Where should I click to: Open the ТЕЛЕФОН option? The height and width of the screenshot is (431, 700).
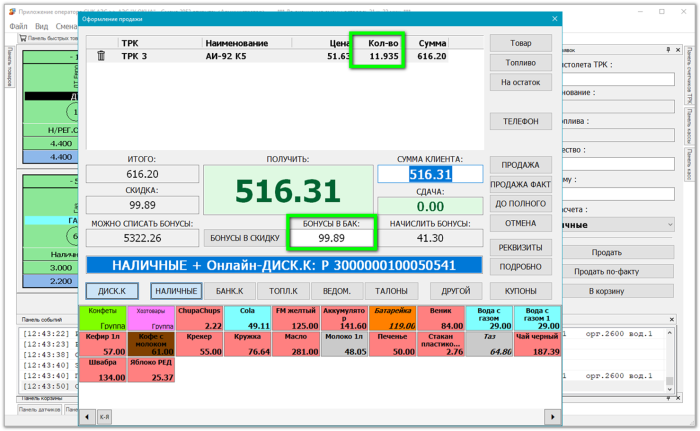tap(521, 121)
